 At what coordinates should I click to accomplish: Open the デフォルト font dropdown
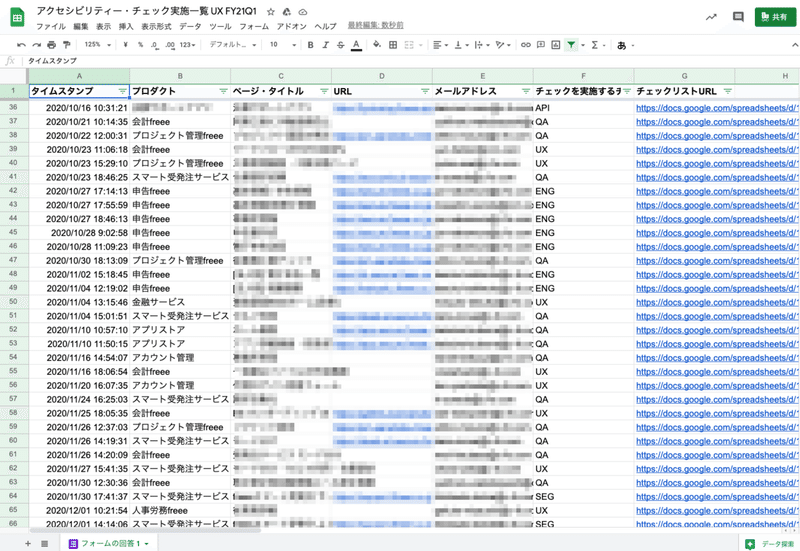pos(233,45)
